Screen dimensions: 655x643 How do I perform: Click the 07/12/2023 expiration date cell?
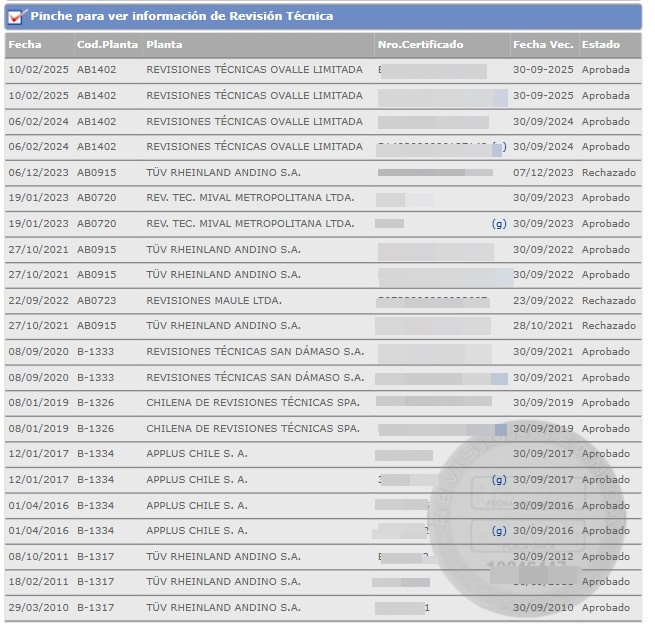(x=543, y=172)
